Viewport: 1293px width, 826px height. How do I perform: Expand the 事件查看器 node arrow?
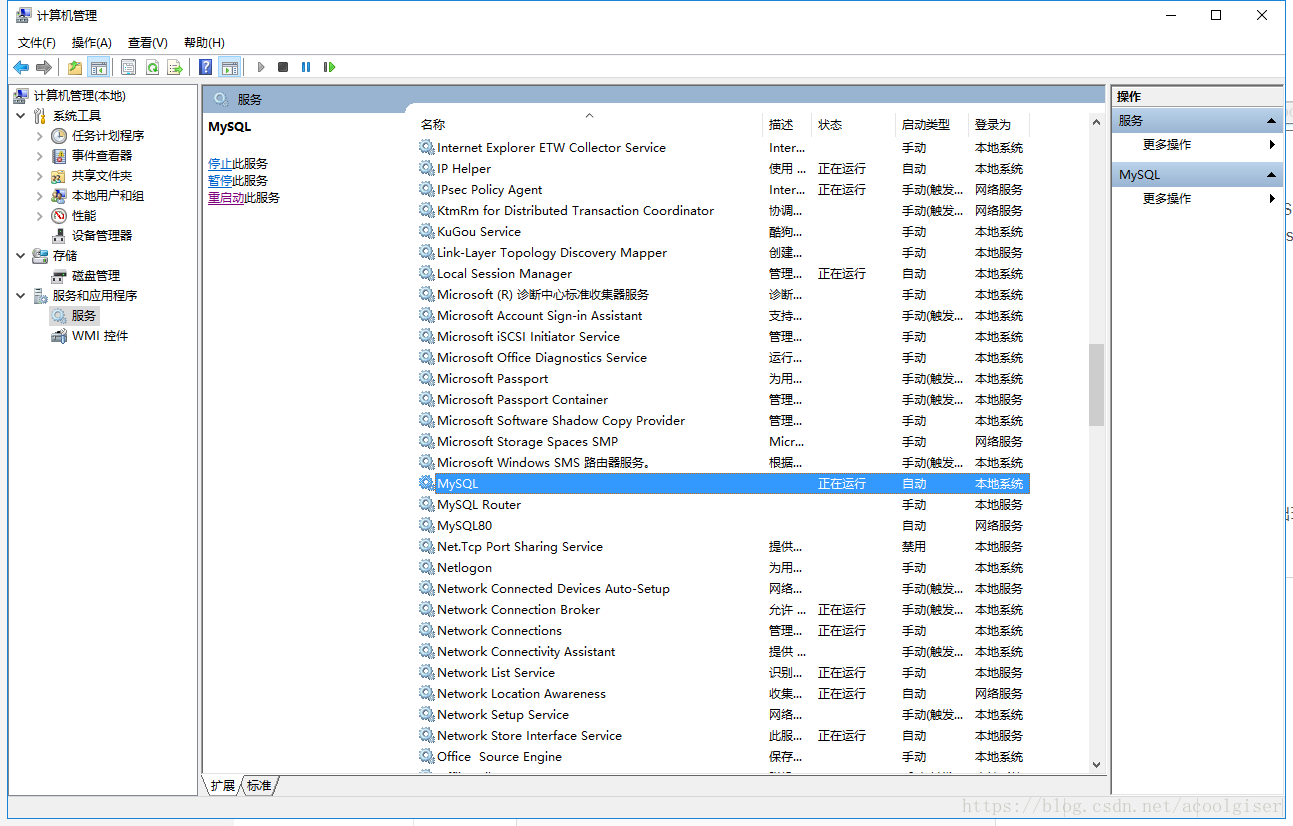40,155
